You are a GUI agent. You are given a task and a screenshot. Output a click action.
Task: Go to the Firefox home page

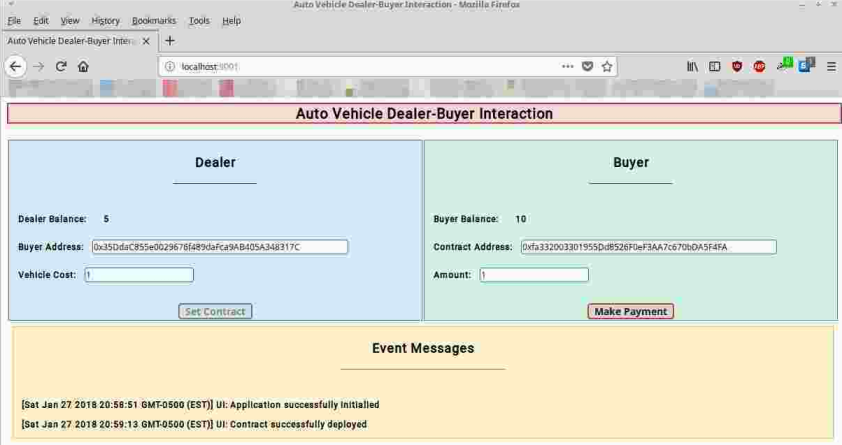pos(83,67)
